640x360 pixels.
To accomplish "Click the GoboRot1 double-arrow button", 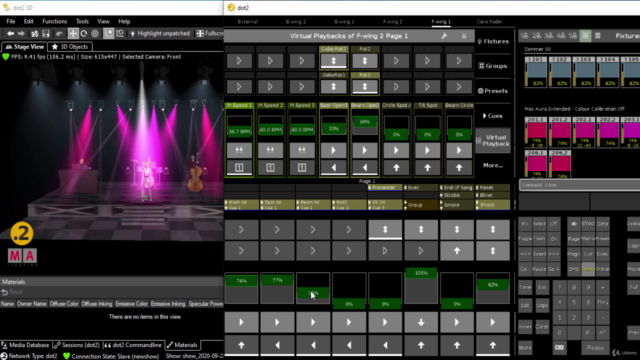I will pos(333,87).
